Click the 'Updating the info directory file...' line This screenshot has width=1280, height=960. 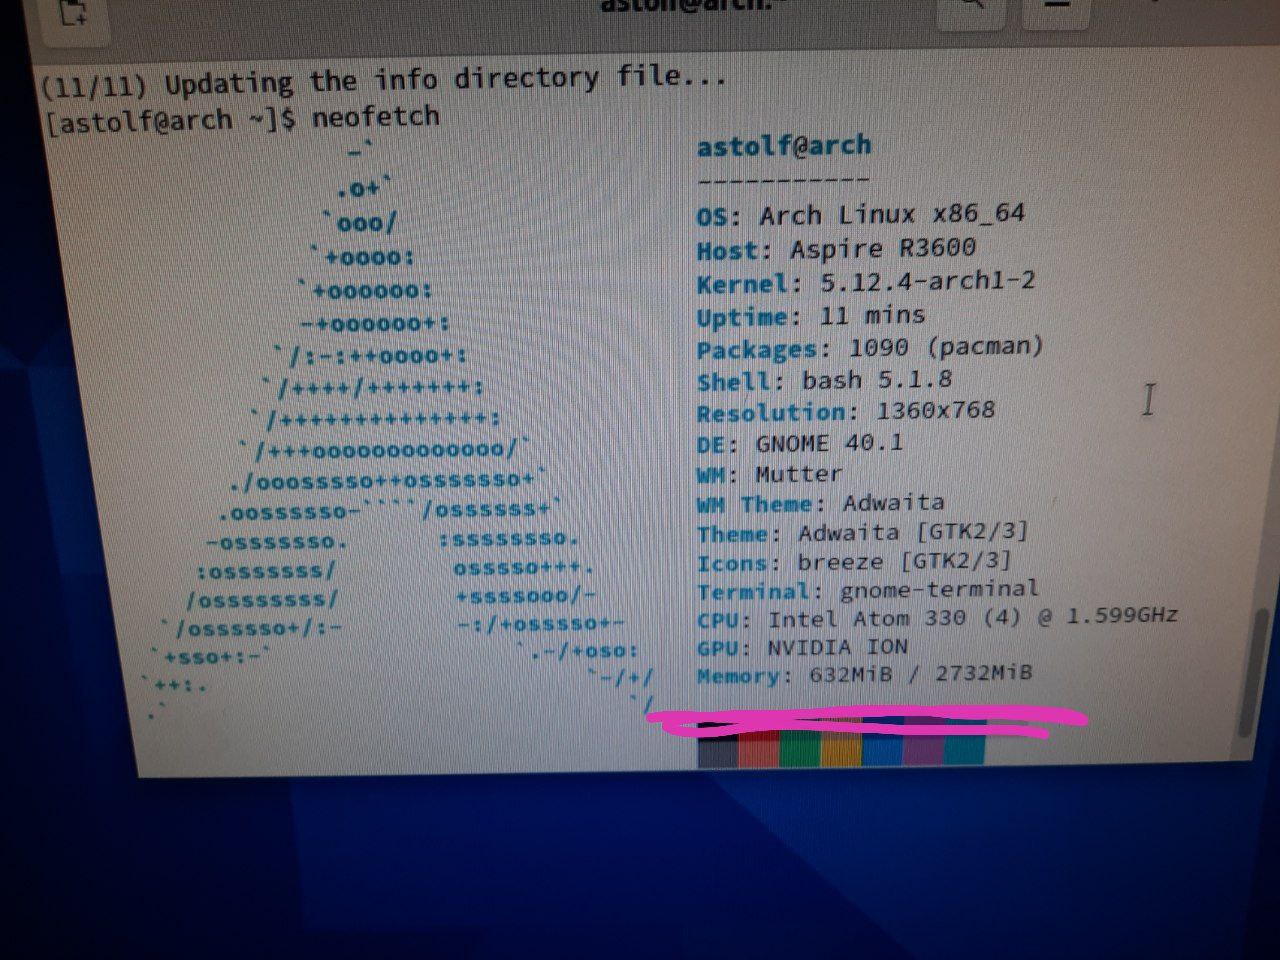383,80
